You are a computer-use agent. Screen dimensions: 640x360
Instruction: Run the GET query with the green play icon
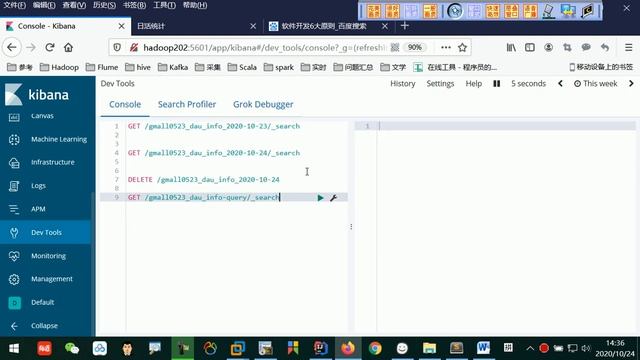(320, 198)
